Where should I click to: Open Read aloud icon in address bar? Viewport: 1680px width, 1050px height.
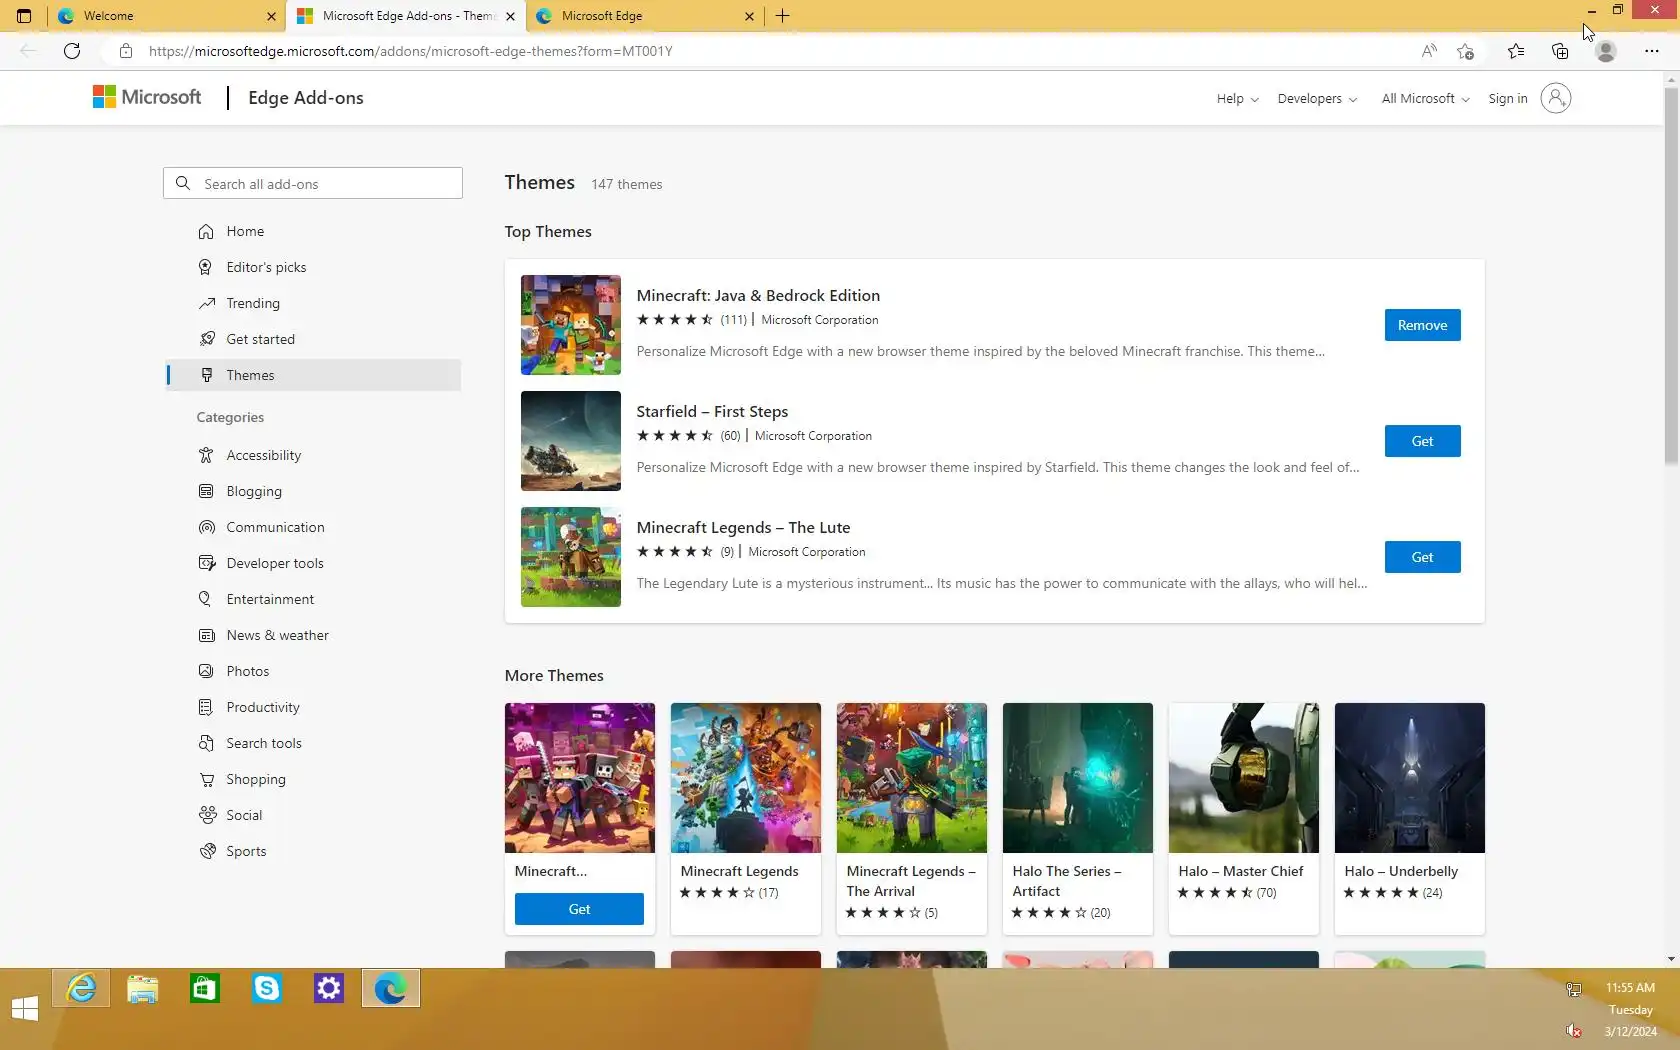point(1429,51)
